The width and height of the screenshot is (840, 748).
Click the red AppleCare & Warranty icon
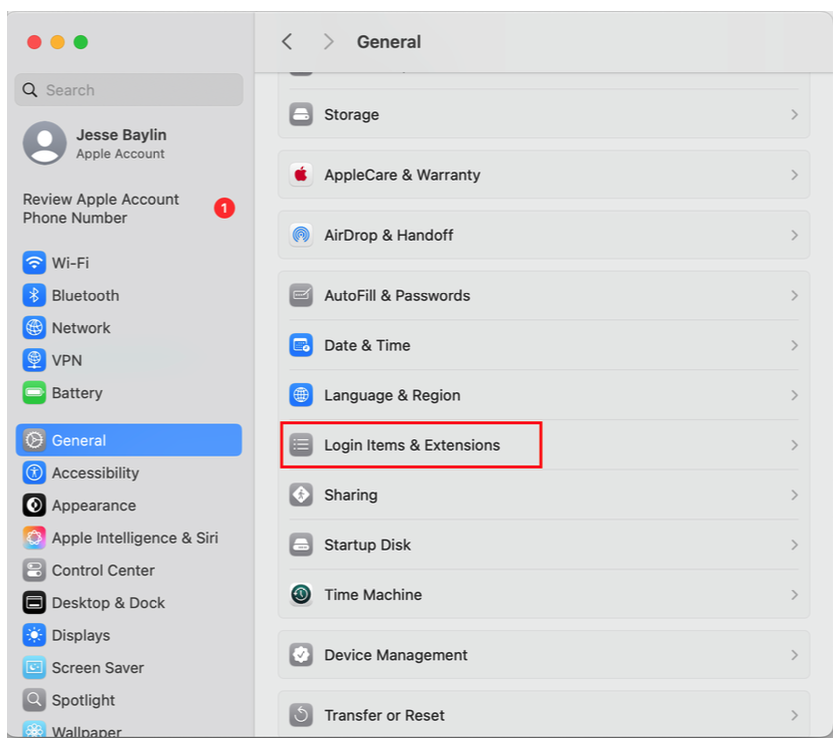click(301, 175)
